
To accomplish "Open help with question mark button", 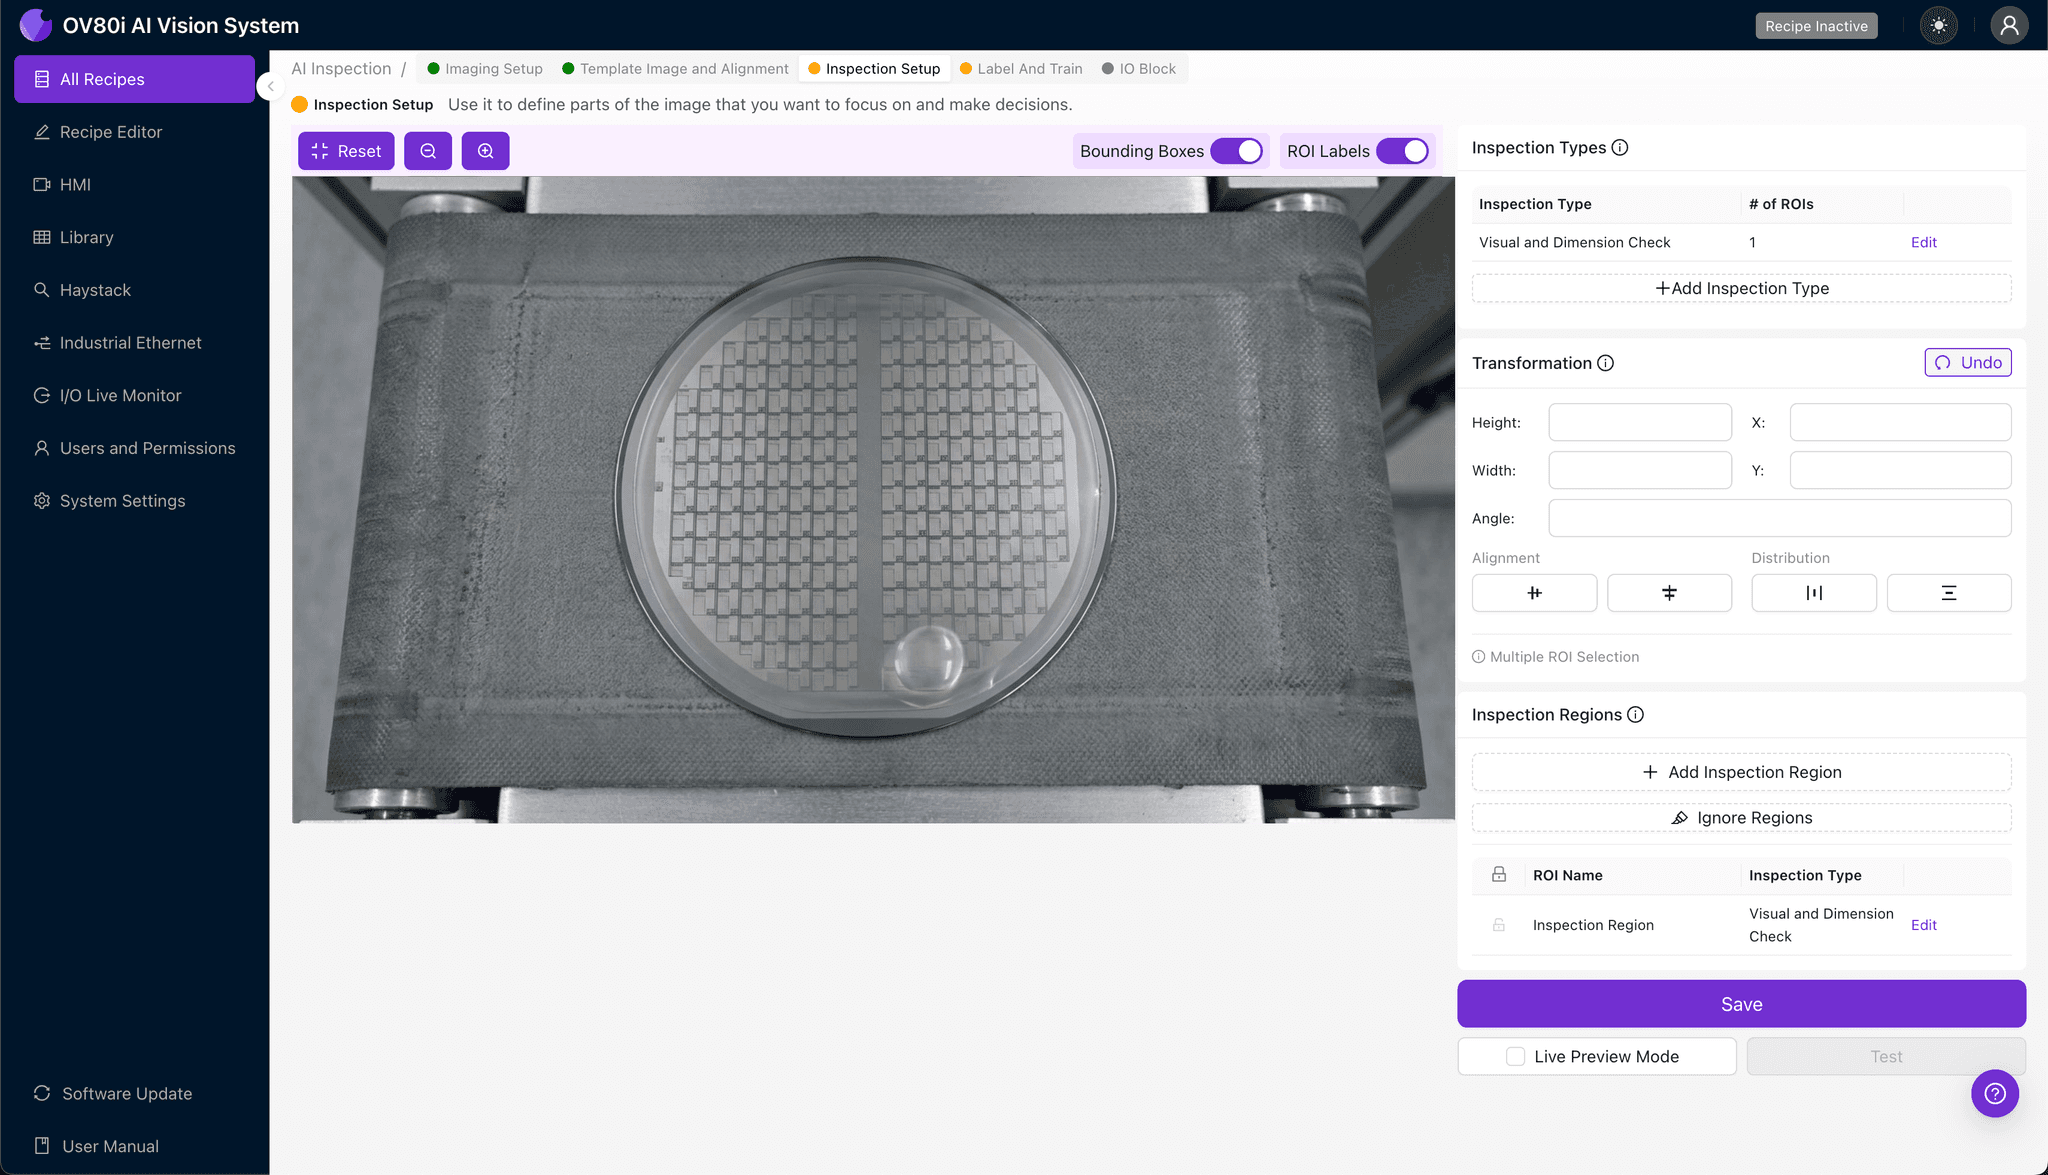I will pyautogui.click(x=1995, y=1094).
